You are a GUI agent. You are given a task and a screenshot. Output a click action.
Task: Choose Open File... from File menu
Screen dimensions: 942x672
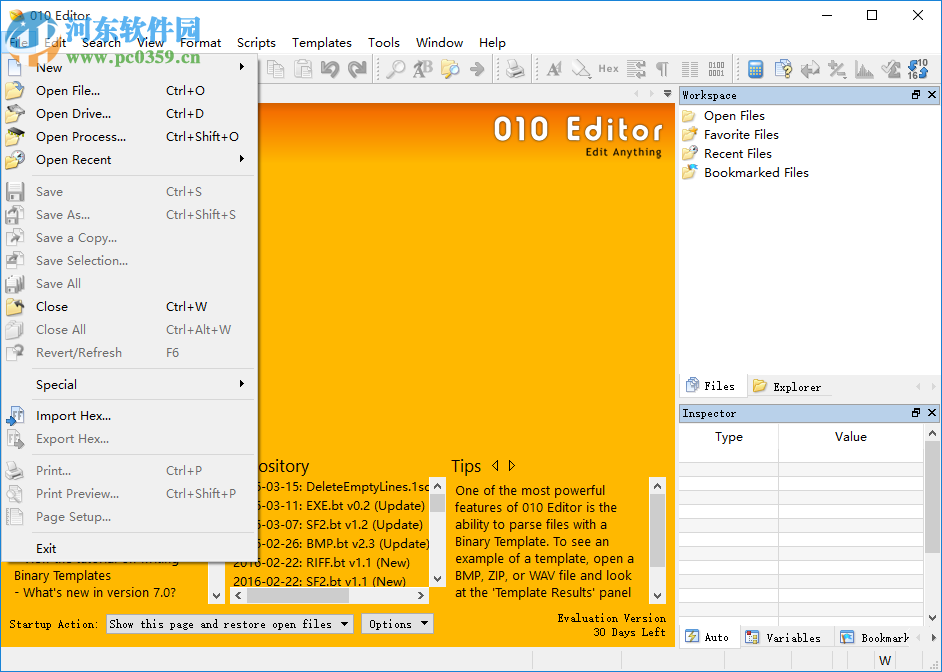point(129,91)
